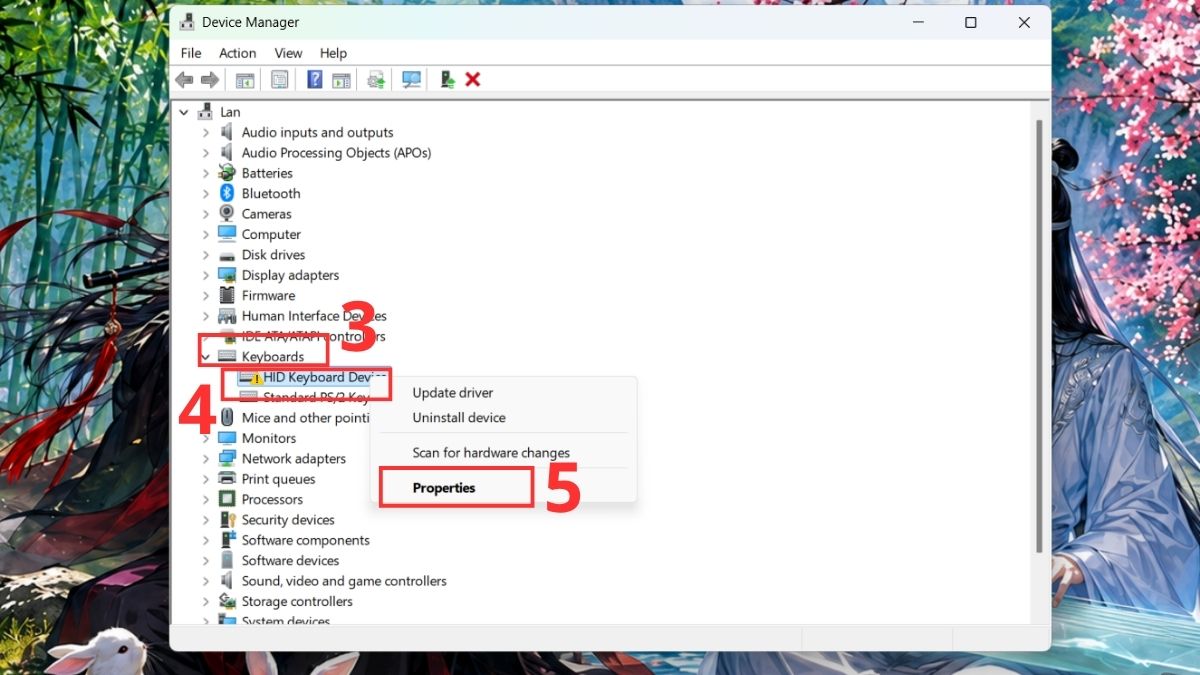The height and width of the screenshot is (675, 1200).
Task: Click the Security devices key icon
Action: pyautogui.click(x=227, y=520)
